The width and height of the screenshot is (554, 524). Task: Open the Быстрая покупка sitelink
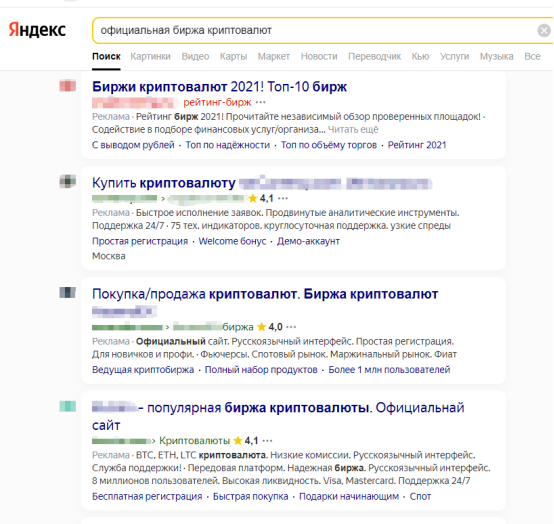click(251, 497)
